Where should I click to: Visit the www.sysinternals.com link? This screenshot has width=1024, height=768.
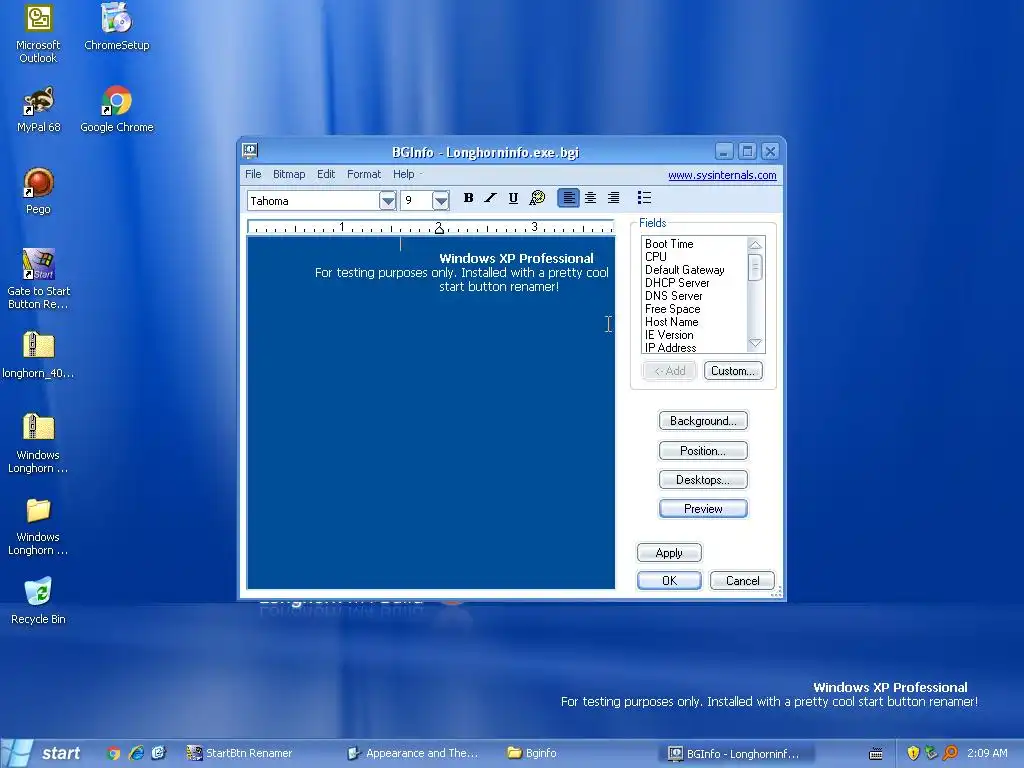(x=722, y=175)
